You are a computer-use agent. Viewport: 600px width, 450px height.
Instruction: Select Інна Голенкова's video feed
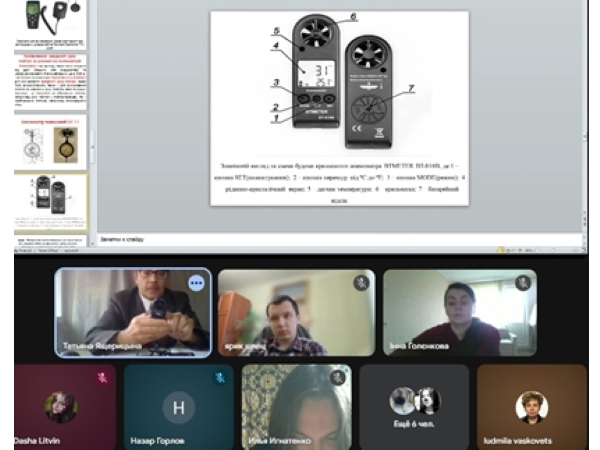[x=460, y=313]
